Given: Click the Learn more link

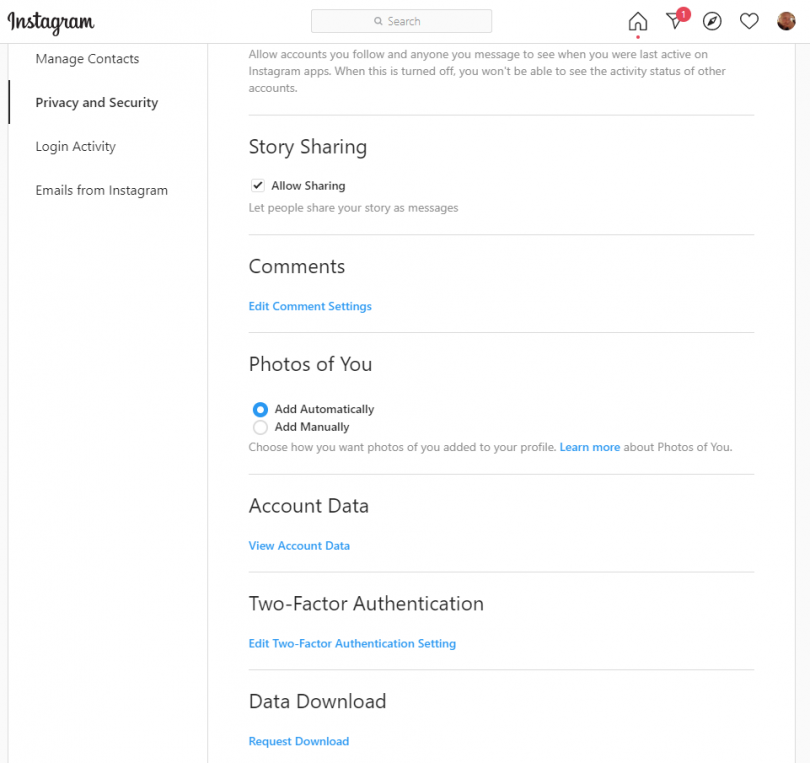Looking at the screenshot, I should 589,447.
